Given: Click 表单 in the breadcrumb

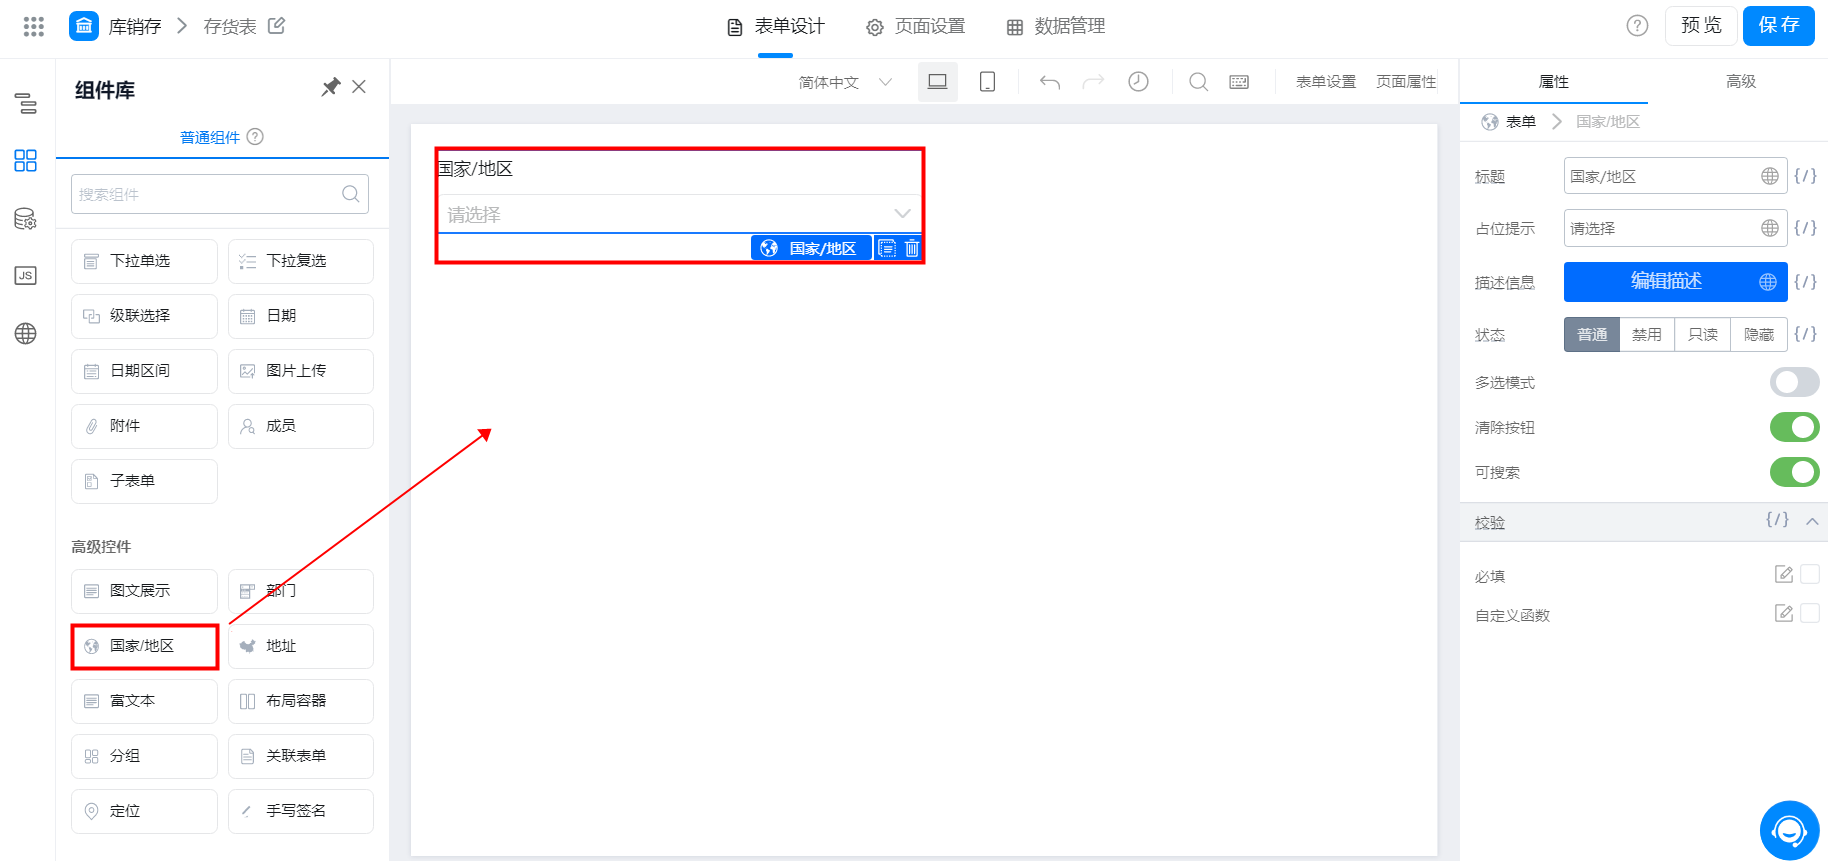Looking at the screenshot, I should (1521, 122).
